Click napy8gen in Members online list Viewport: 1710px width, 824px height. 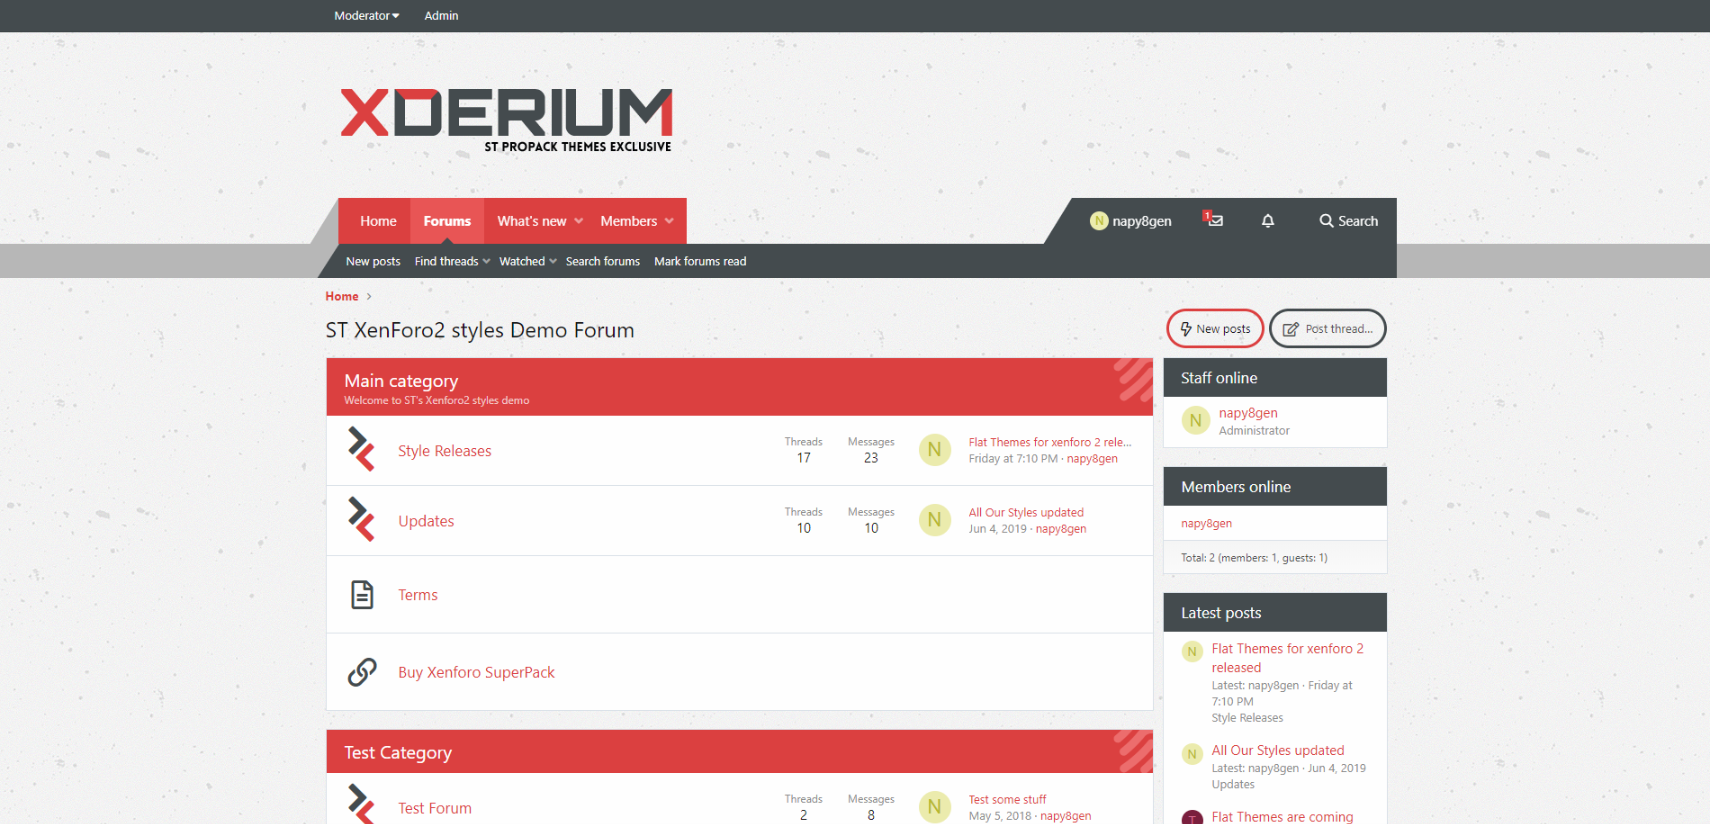point(1206,523)
